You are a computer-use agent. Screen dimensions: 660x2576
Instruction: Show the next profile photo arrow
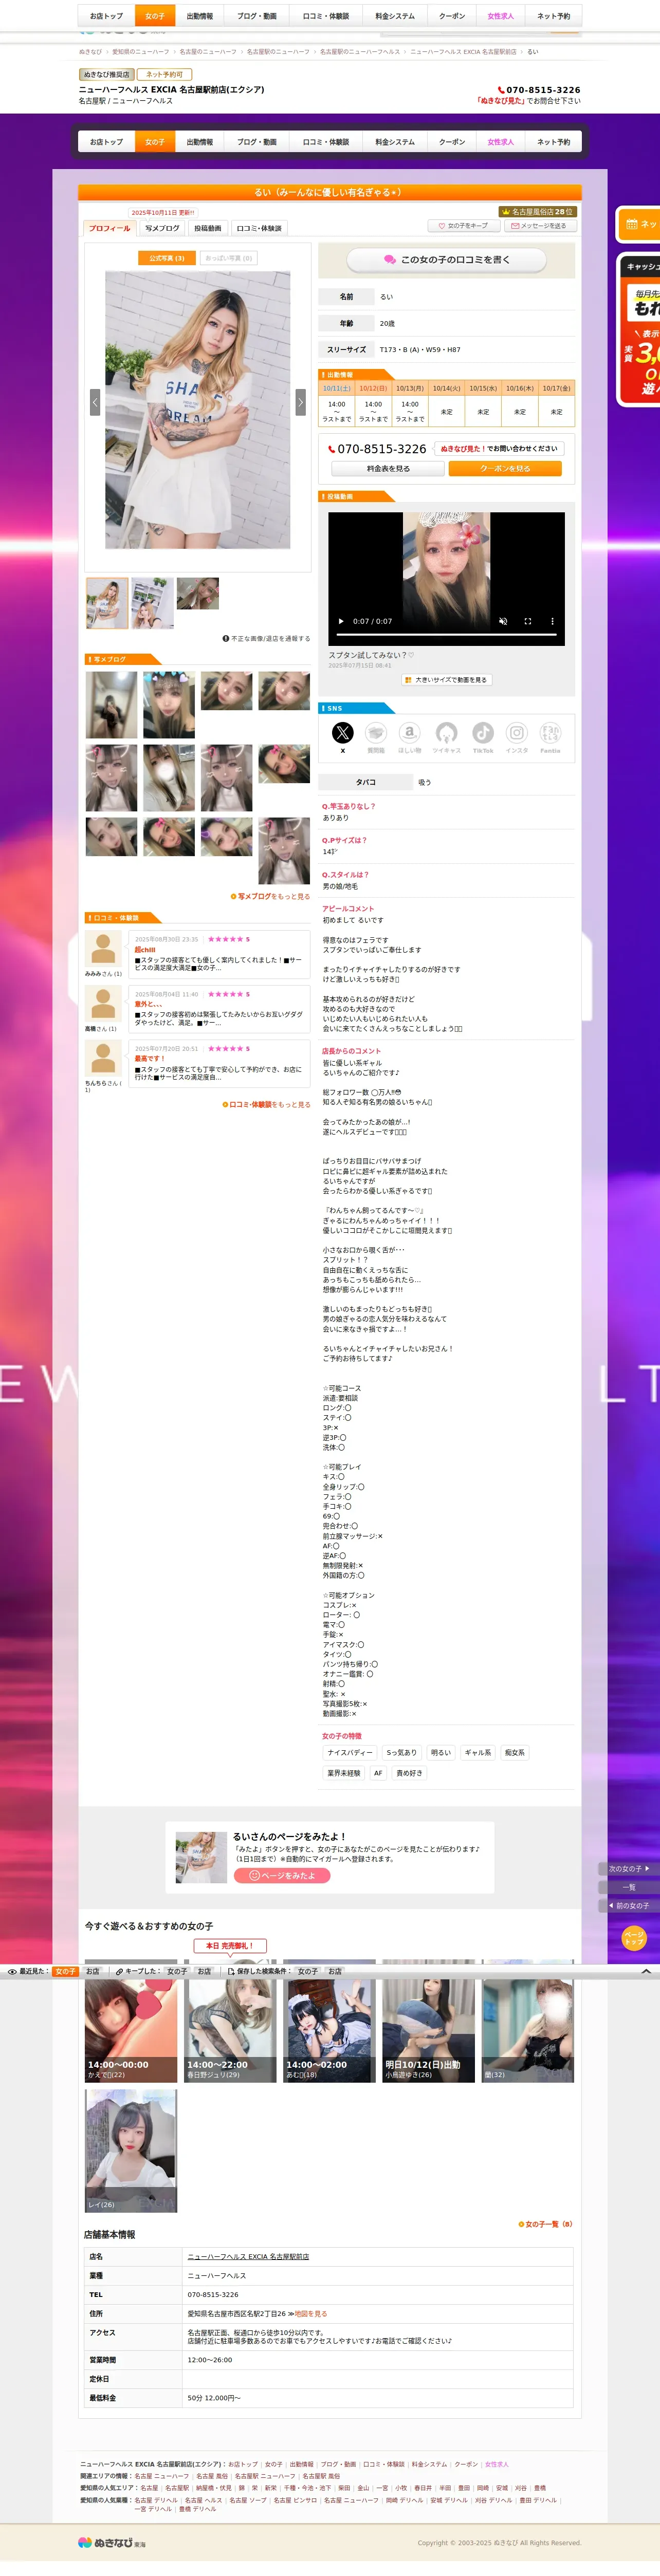tap(300, 401)
